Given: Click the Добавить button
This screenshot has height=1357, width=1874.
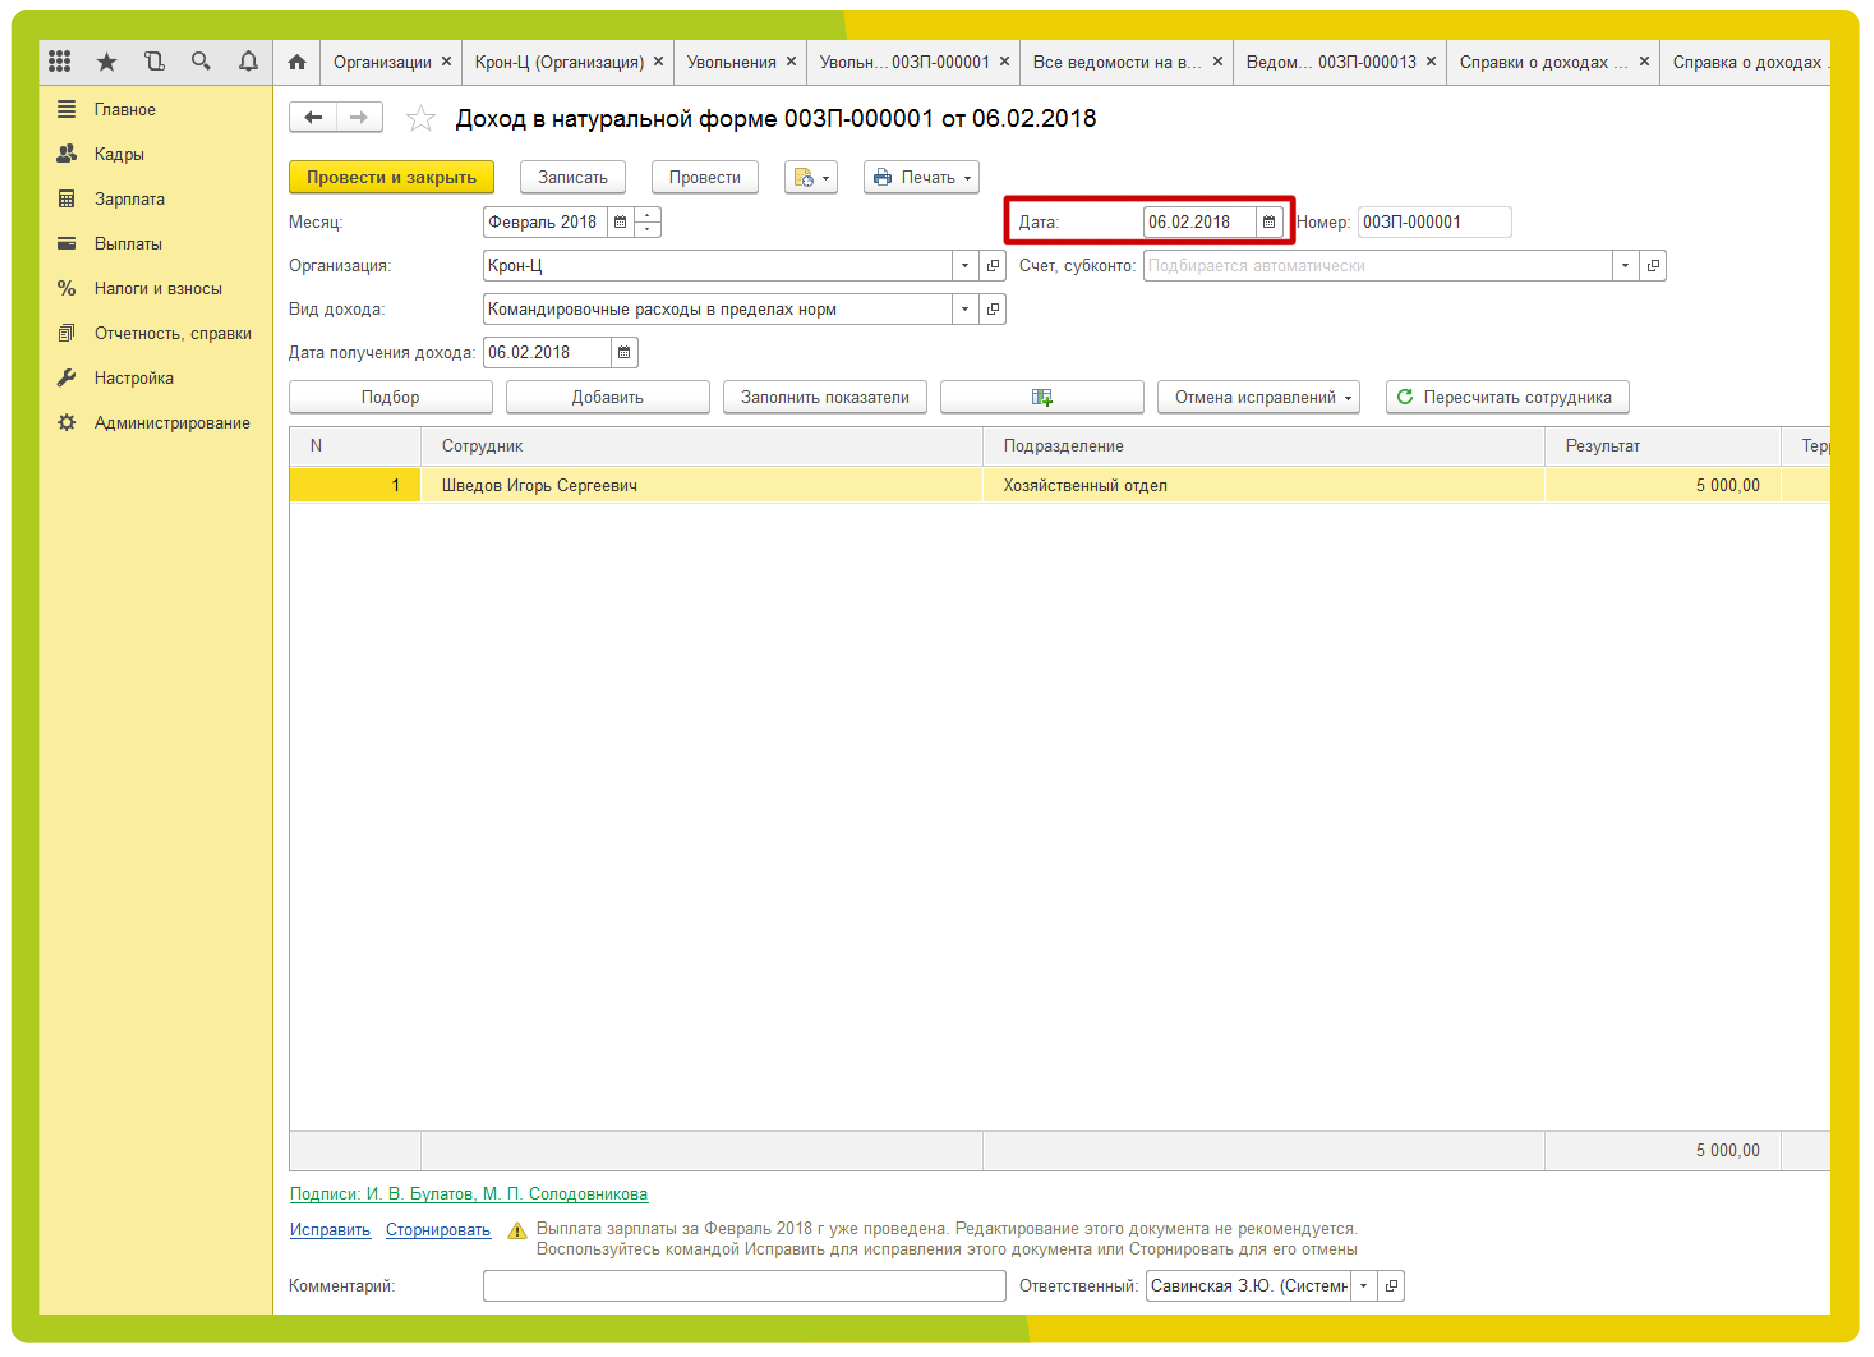Looking at the screenshot, I should pyautogui.click(x=608, y=397).
